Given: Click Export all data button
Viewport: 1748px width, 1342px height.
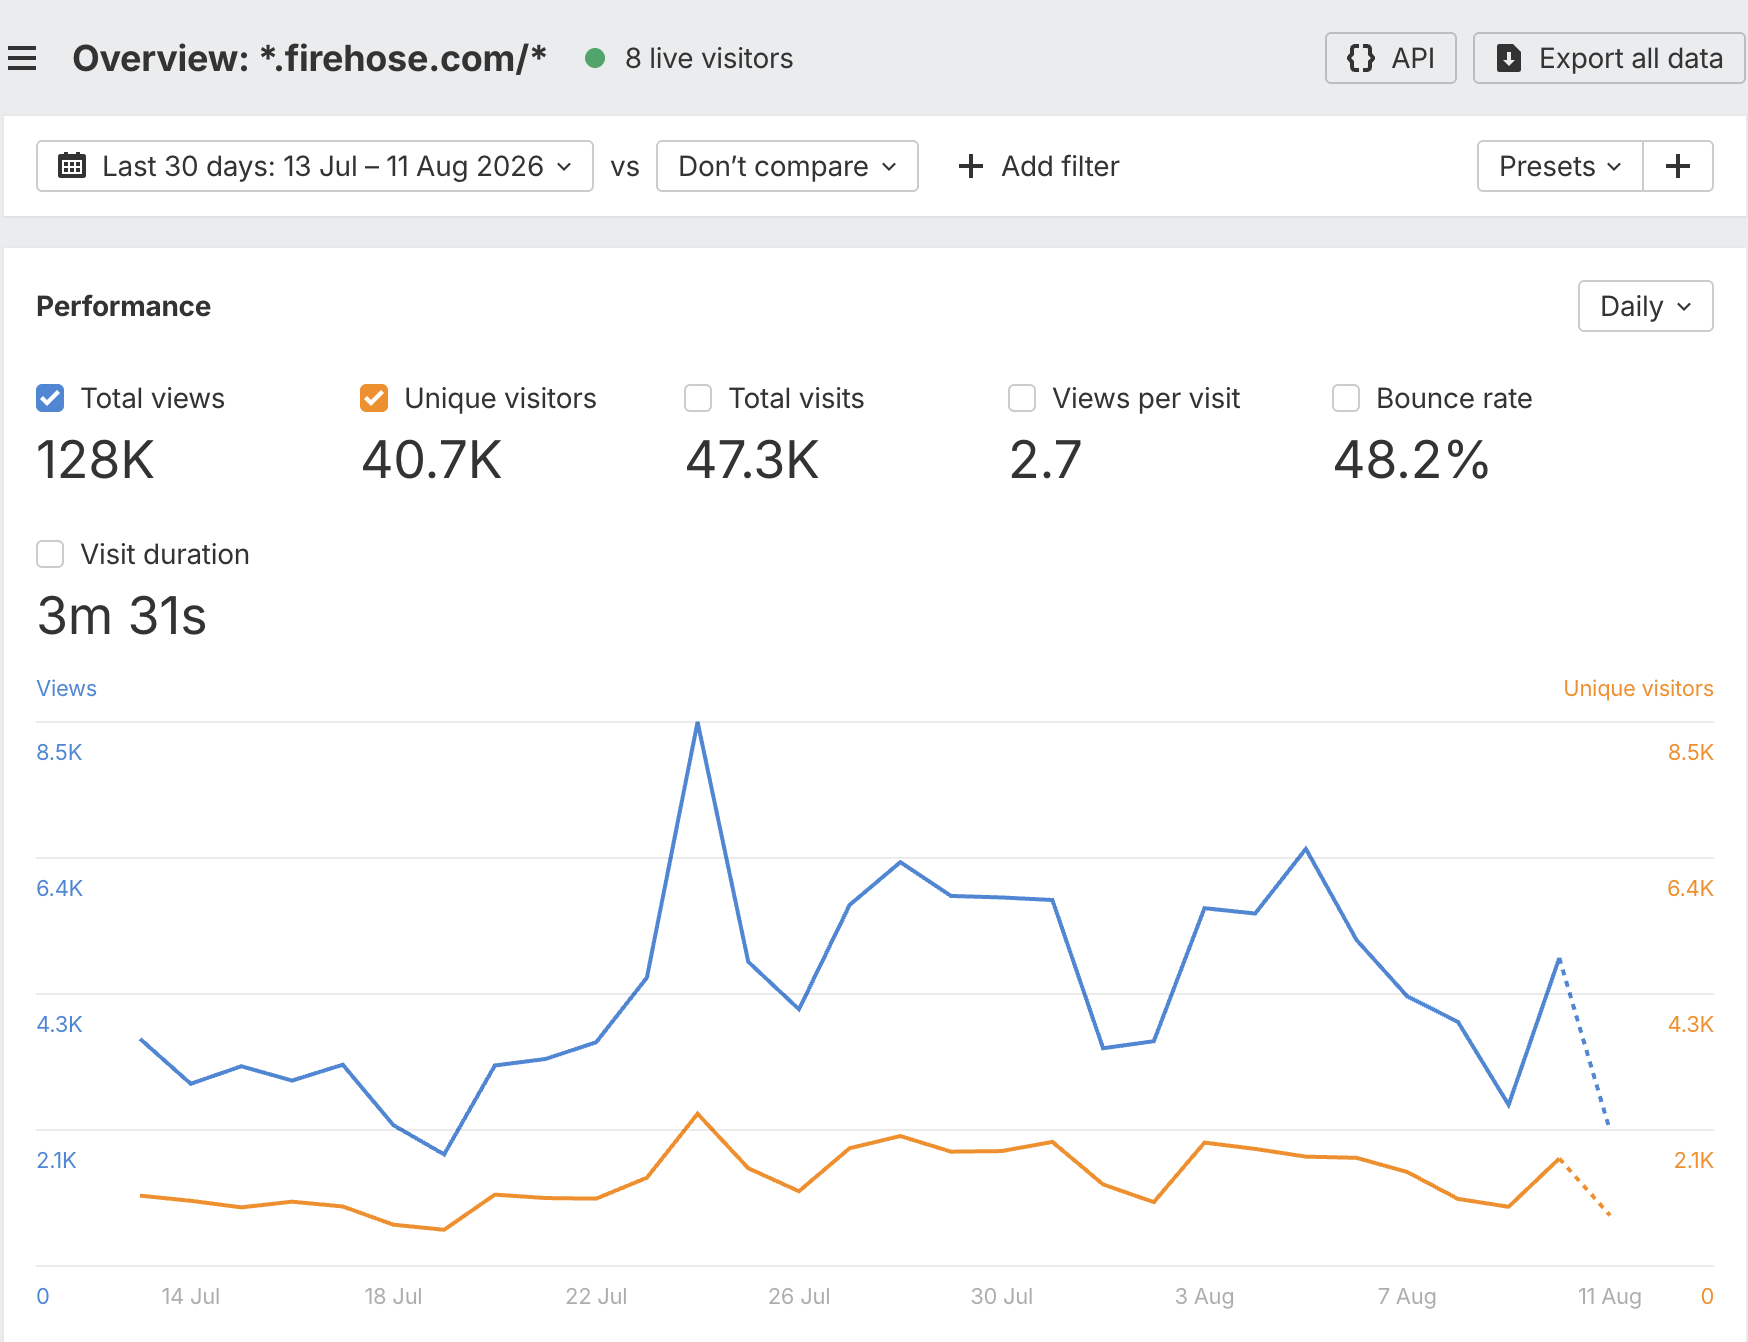Looking at the screenshot, I should (1609, 58).
